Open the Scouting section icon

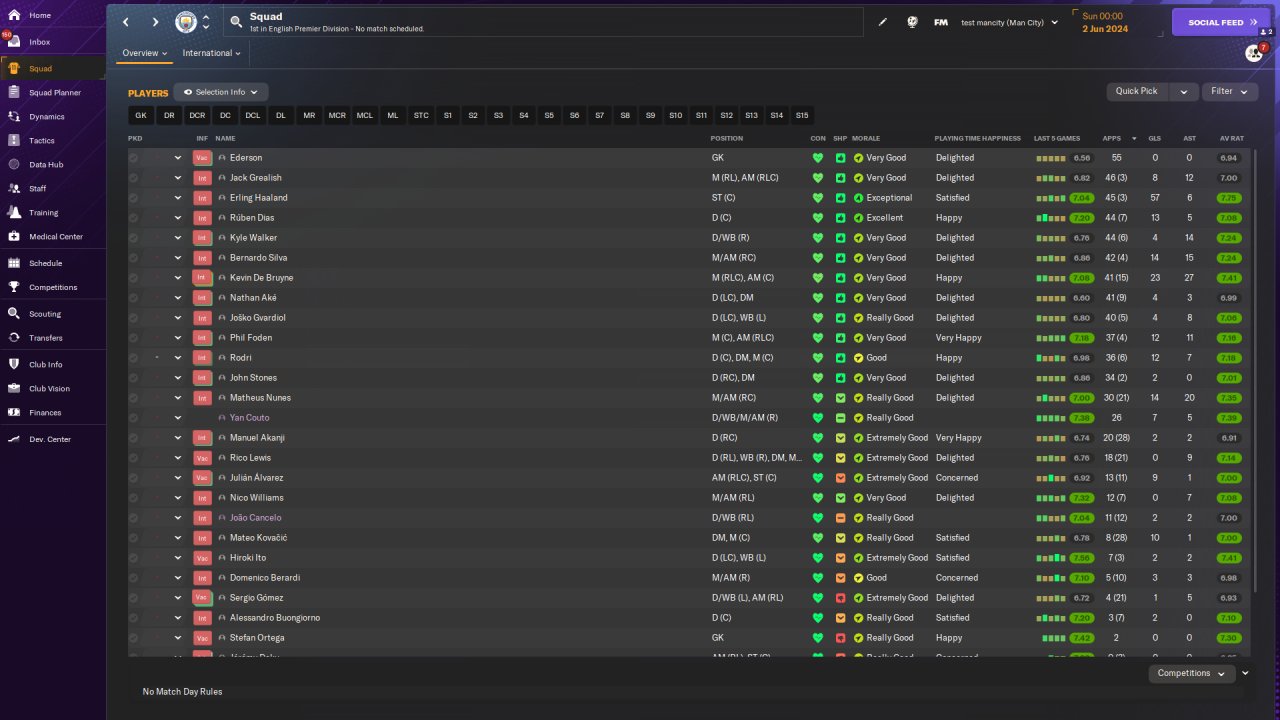[14, 314]
